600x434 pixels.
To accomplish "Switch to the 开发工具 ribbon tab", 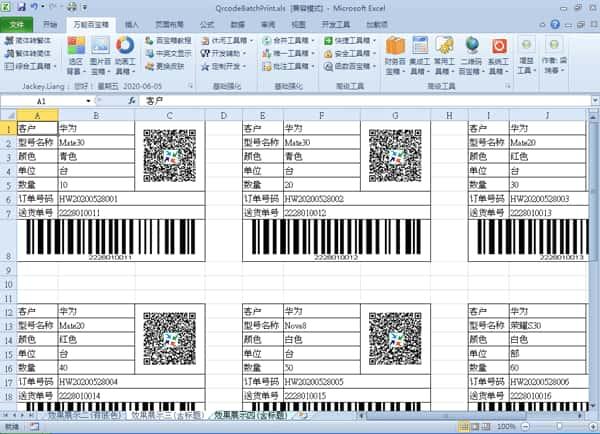I will (x=336, y=25).
